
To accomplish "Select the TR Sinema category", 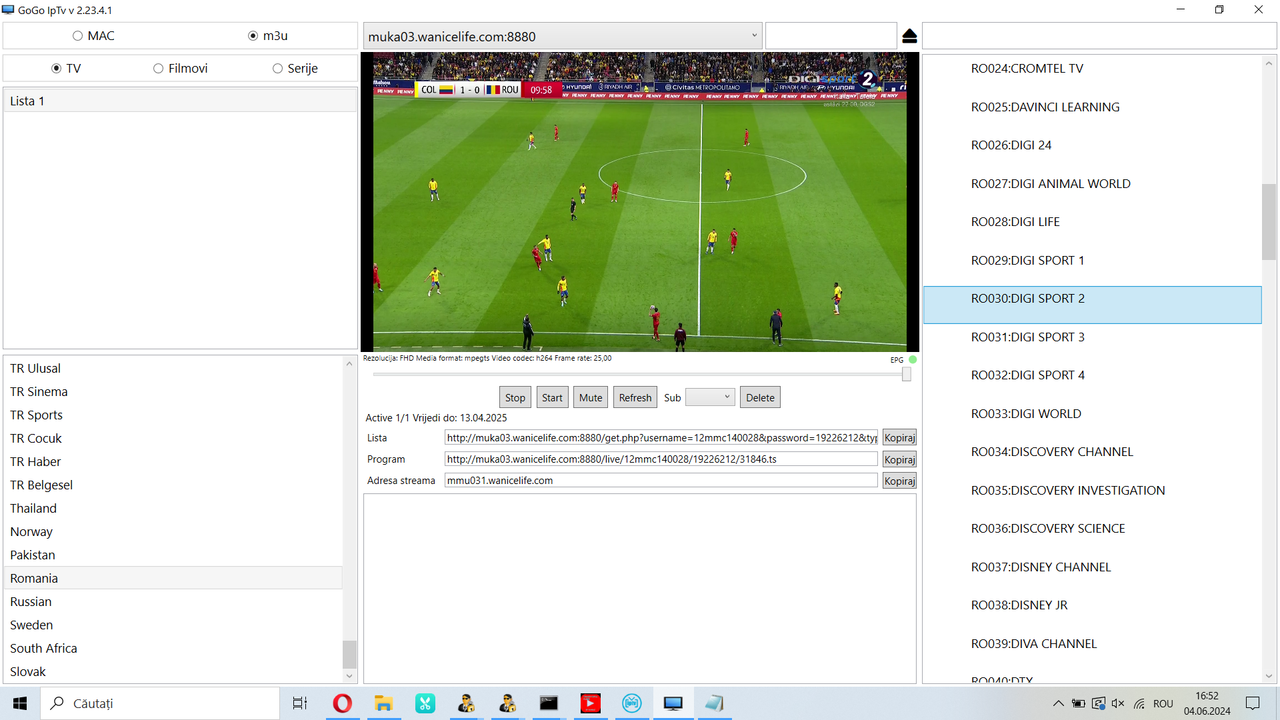I will pos(172,392).
